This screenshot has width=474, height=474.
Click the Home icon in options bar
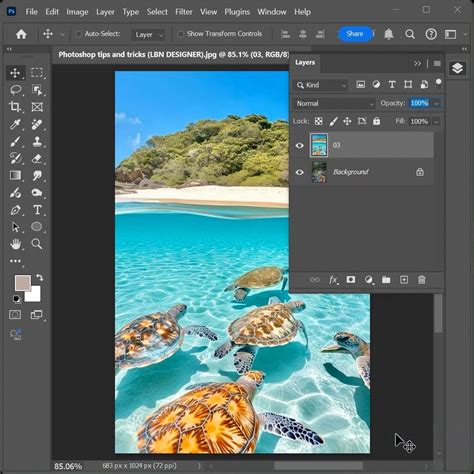click(21, 34)
